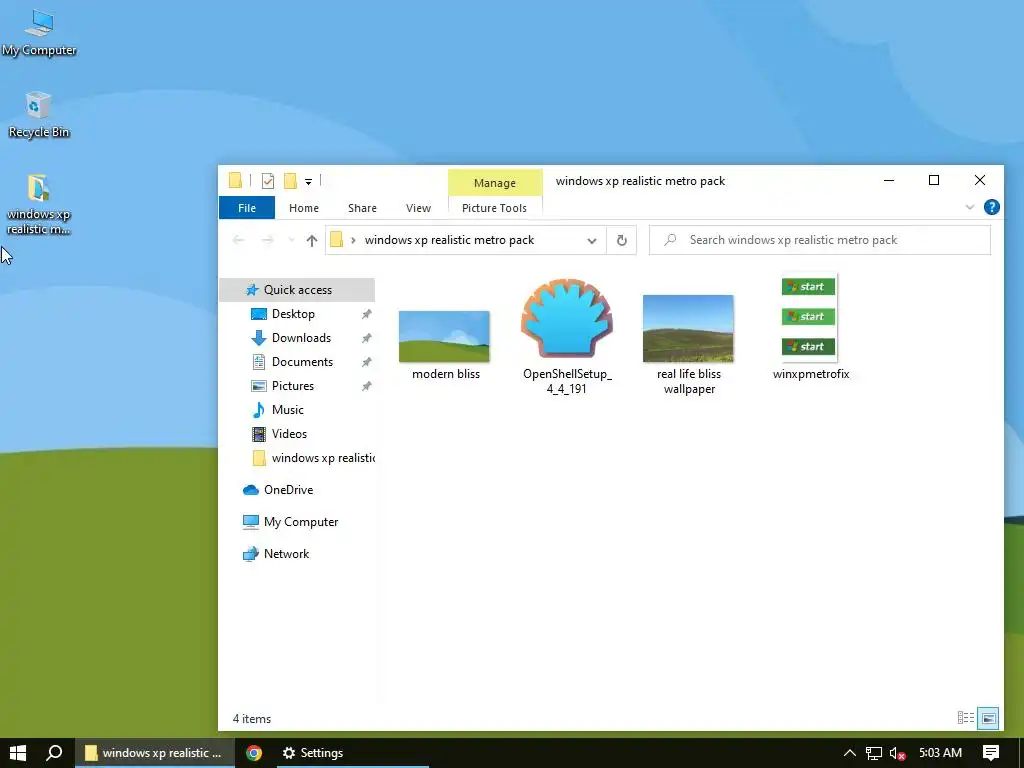Open the recent locations dropdown arrow
The image size is (1024, 768).
[x=291, y=240]
